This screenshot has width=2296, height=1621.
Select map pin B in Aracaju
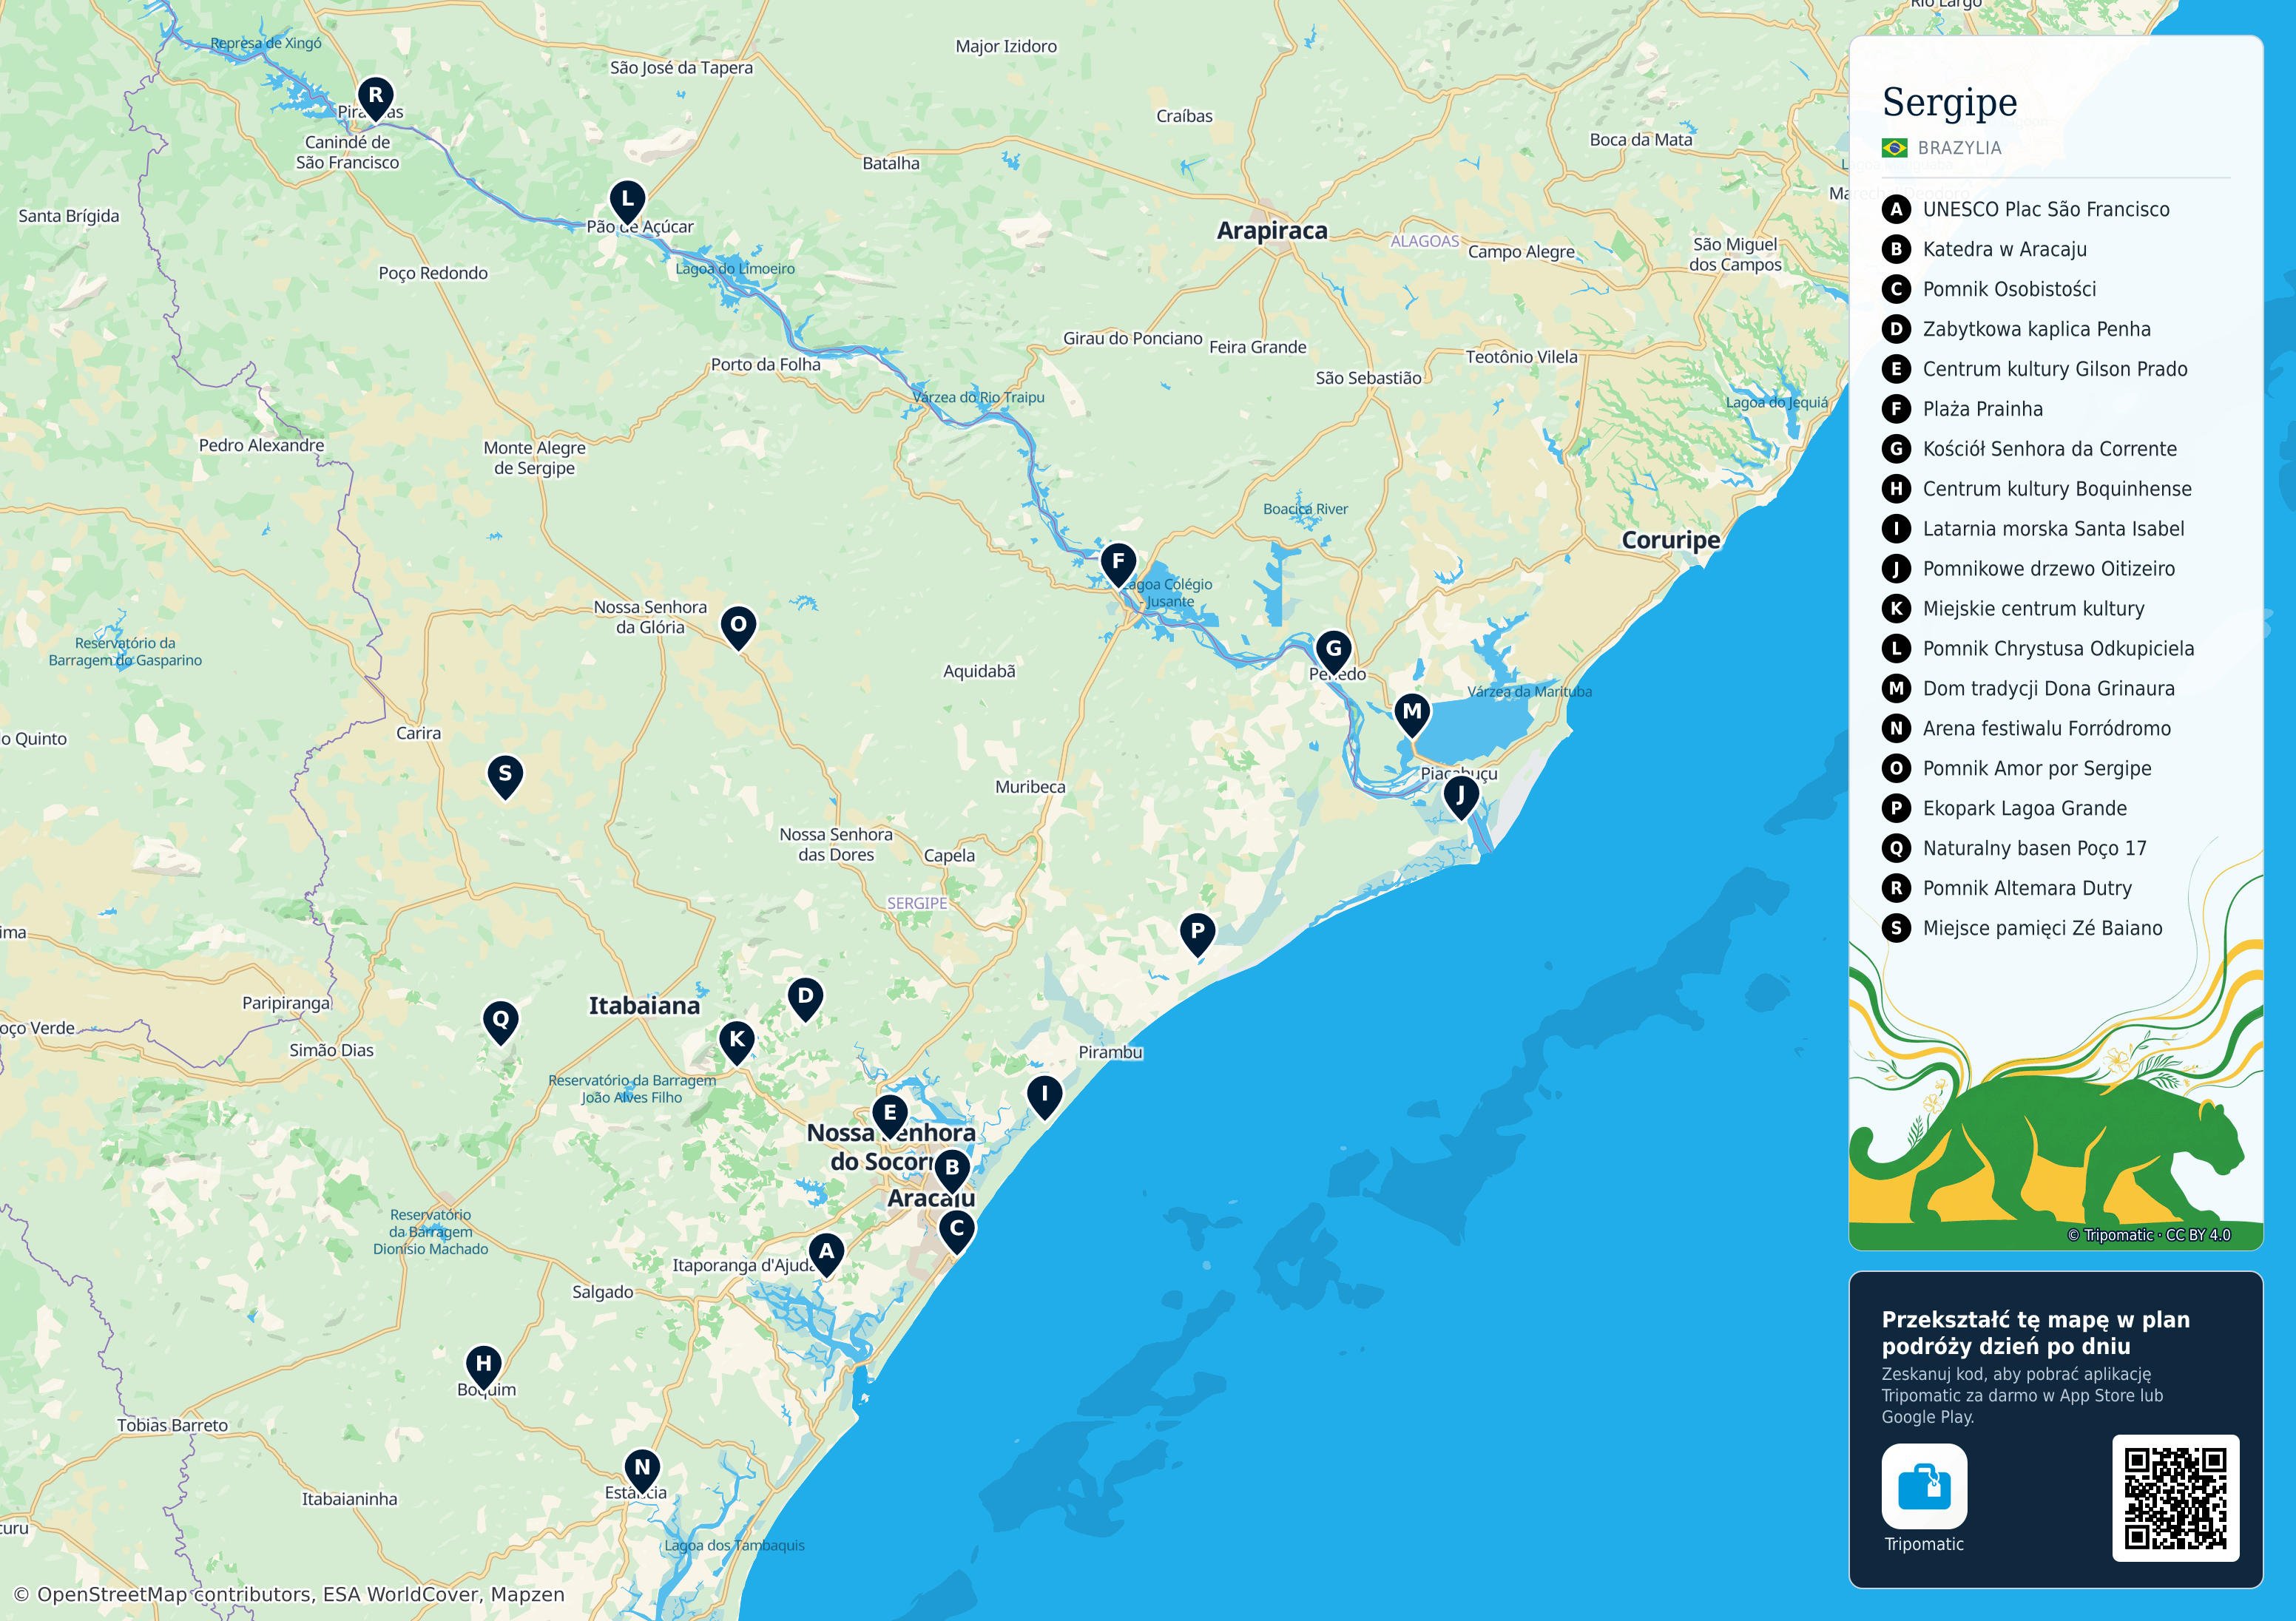[x=952, y=1171]
